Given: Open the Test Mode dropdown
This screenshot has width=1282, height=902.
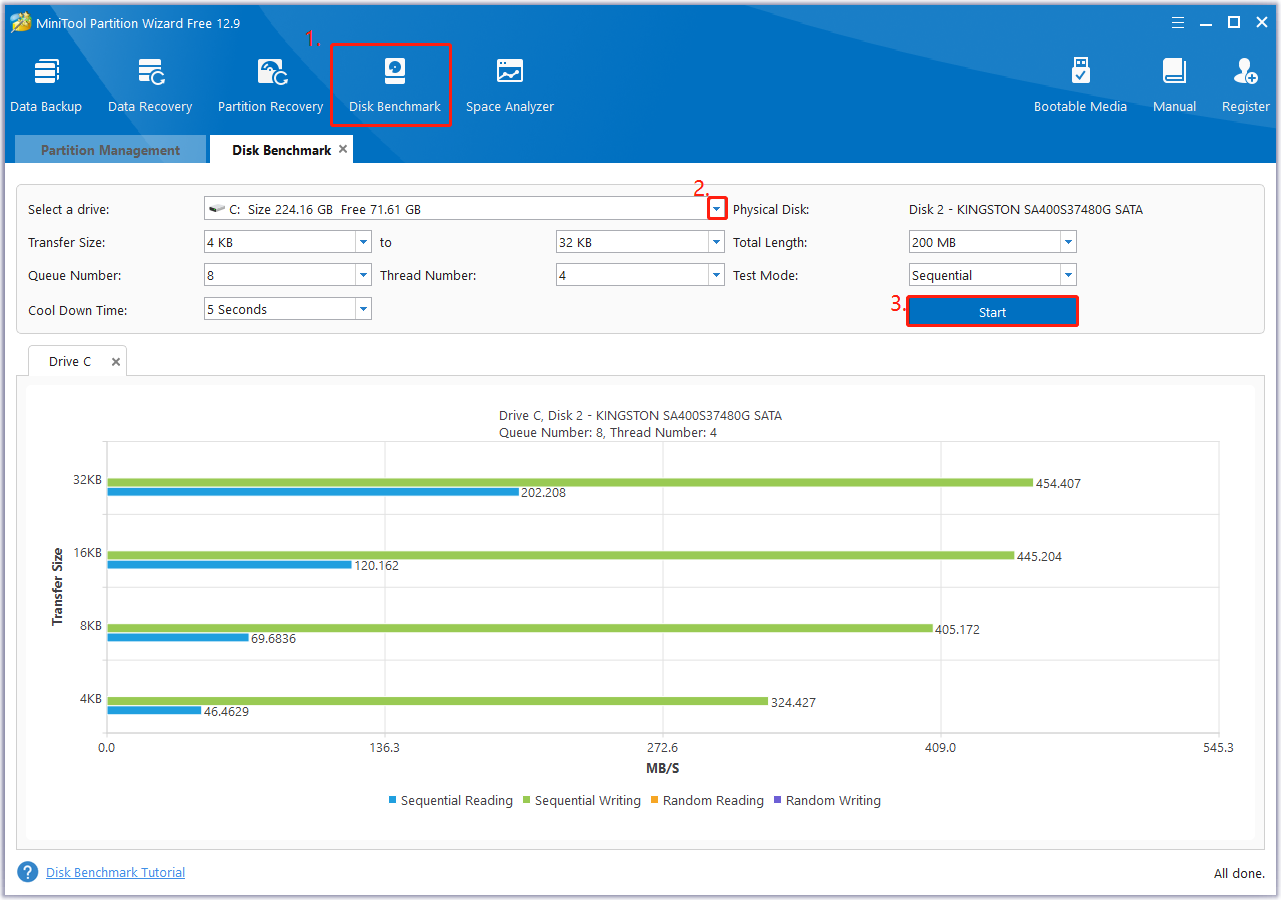Looking at the screenshot, I should point(1068,275).
